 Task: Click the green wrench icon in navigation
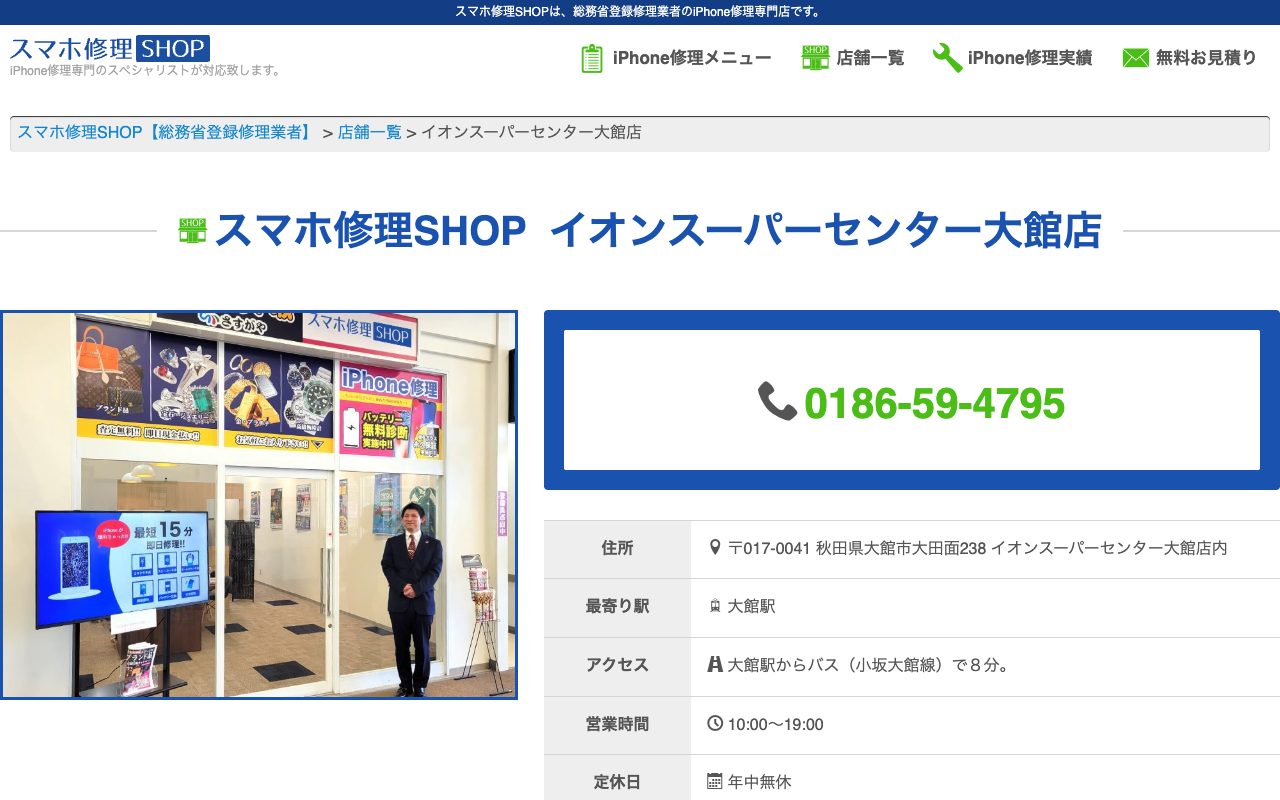tap(947, 58)
